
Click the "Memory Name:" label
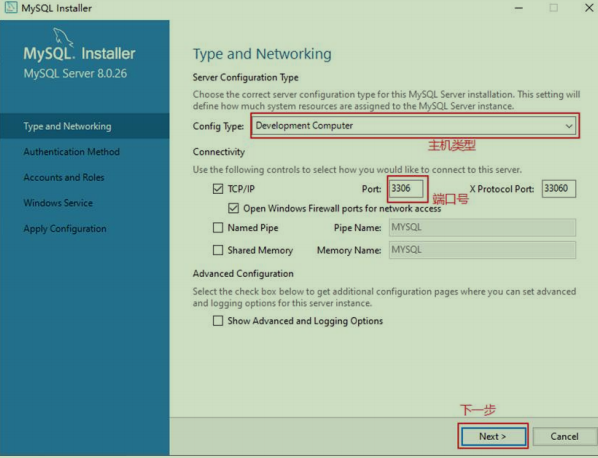(349, 250)
